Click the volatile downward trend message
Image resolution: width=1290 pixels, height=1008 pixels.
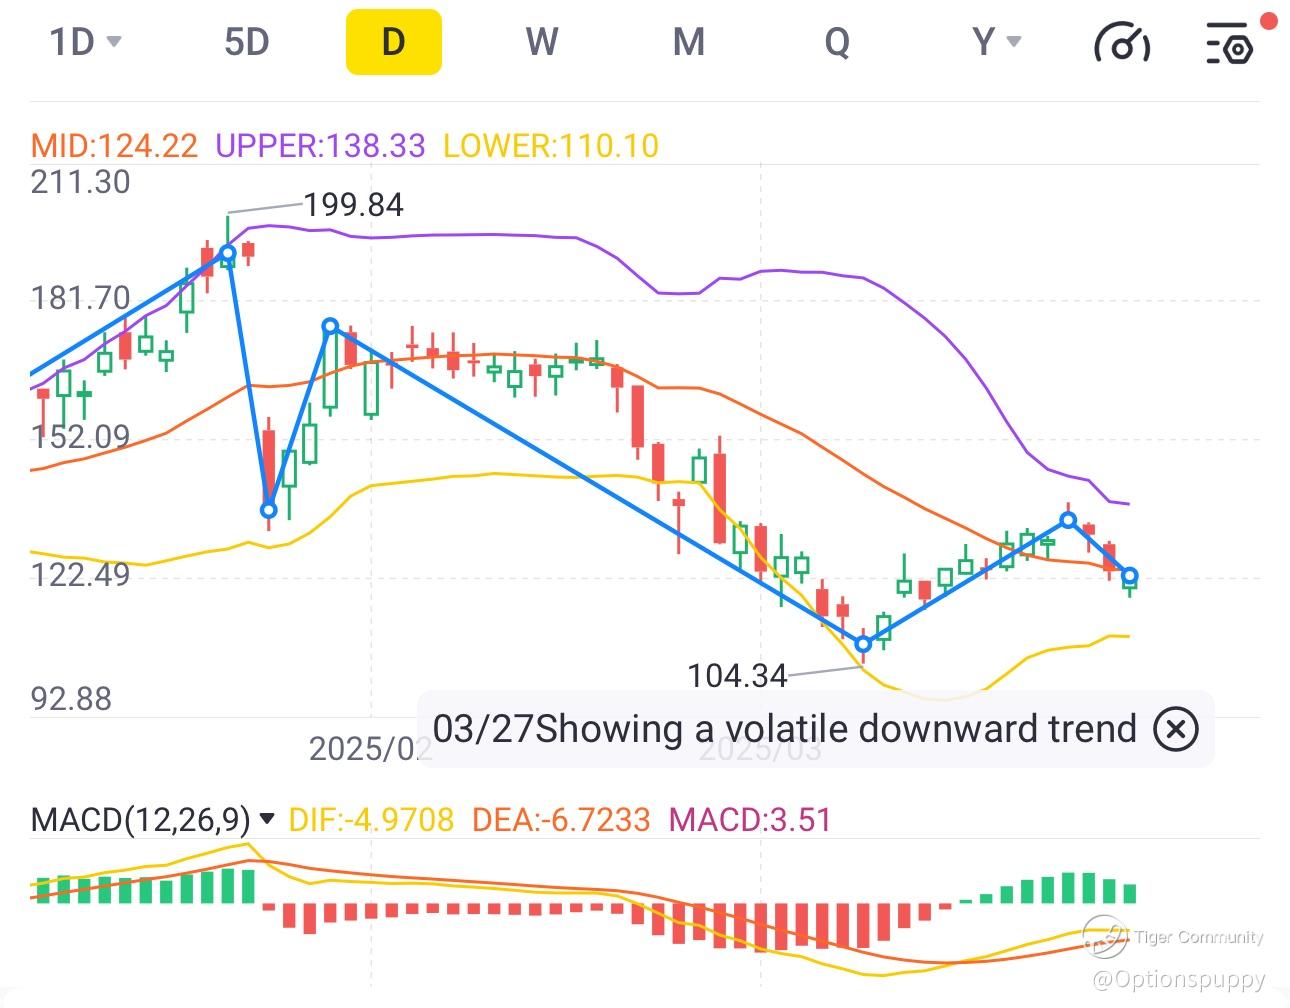click(785, 729)
